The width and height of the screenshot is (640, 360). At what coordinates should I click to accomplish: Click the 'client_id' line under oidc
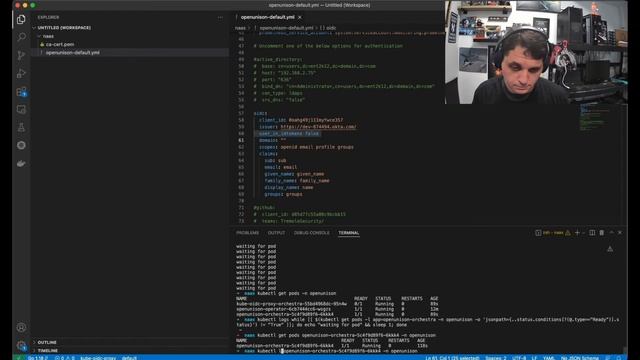pyautogui.click(x=301, y=120)
